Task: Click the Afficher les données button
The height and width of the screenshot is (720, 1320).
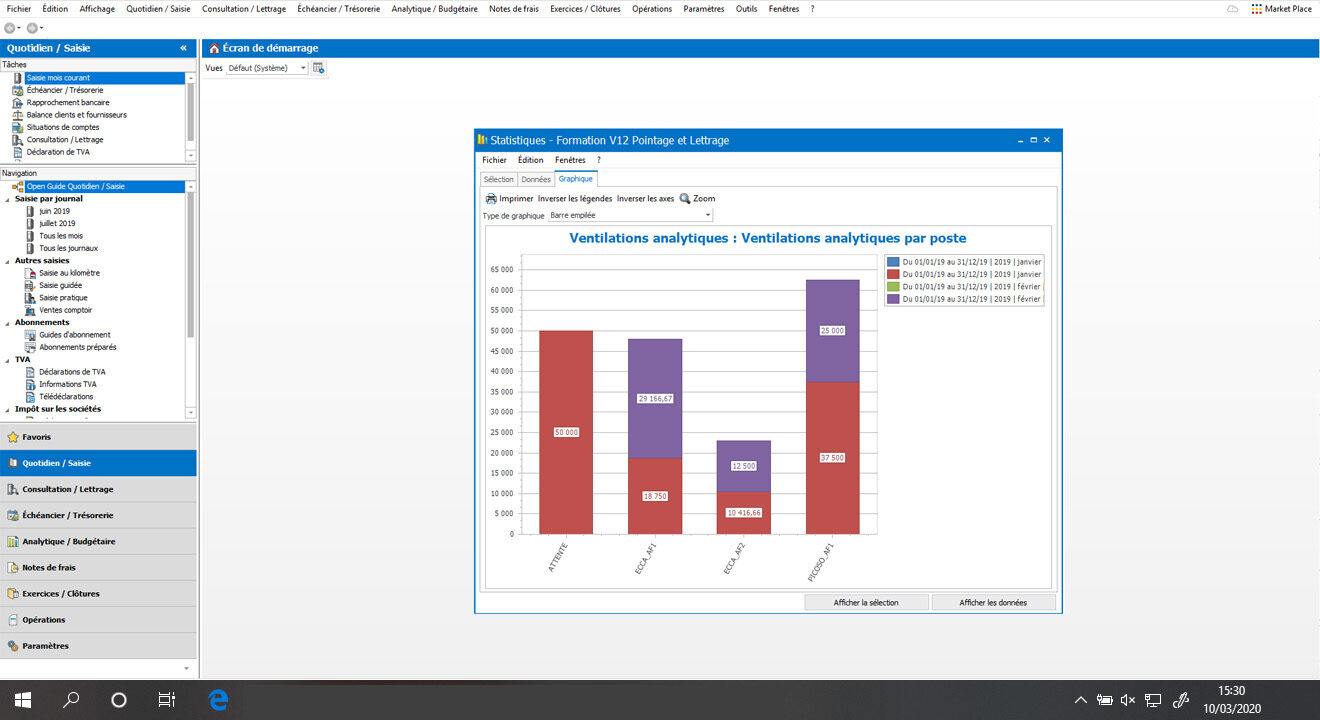Action: click(993, 602)
